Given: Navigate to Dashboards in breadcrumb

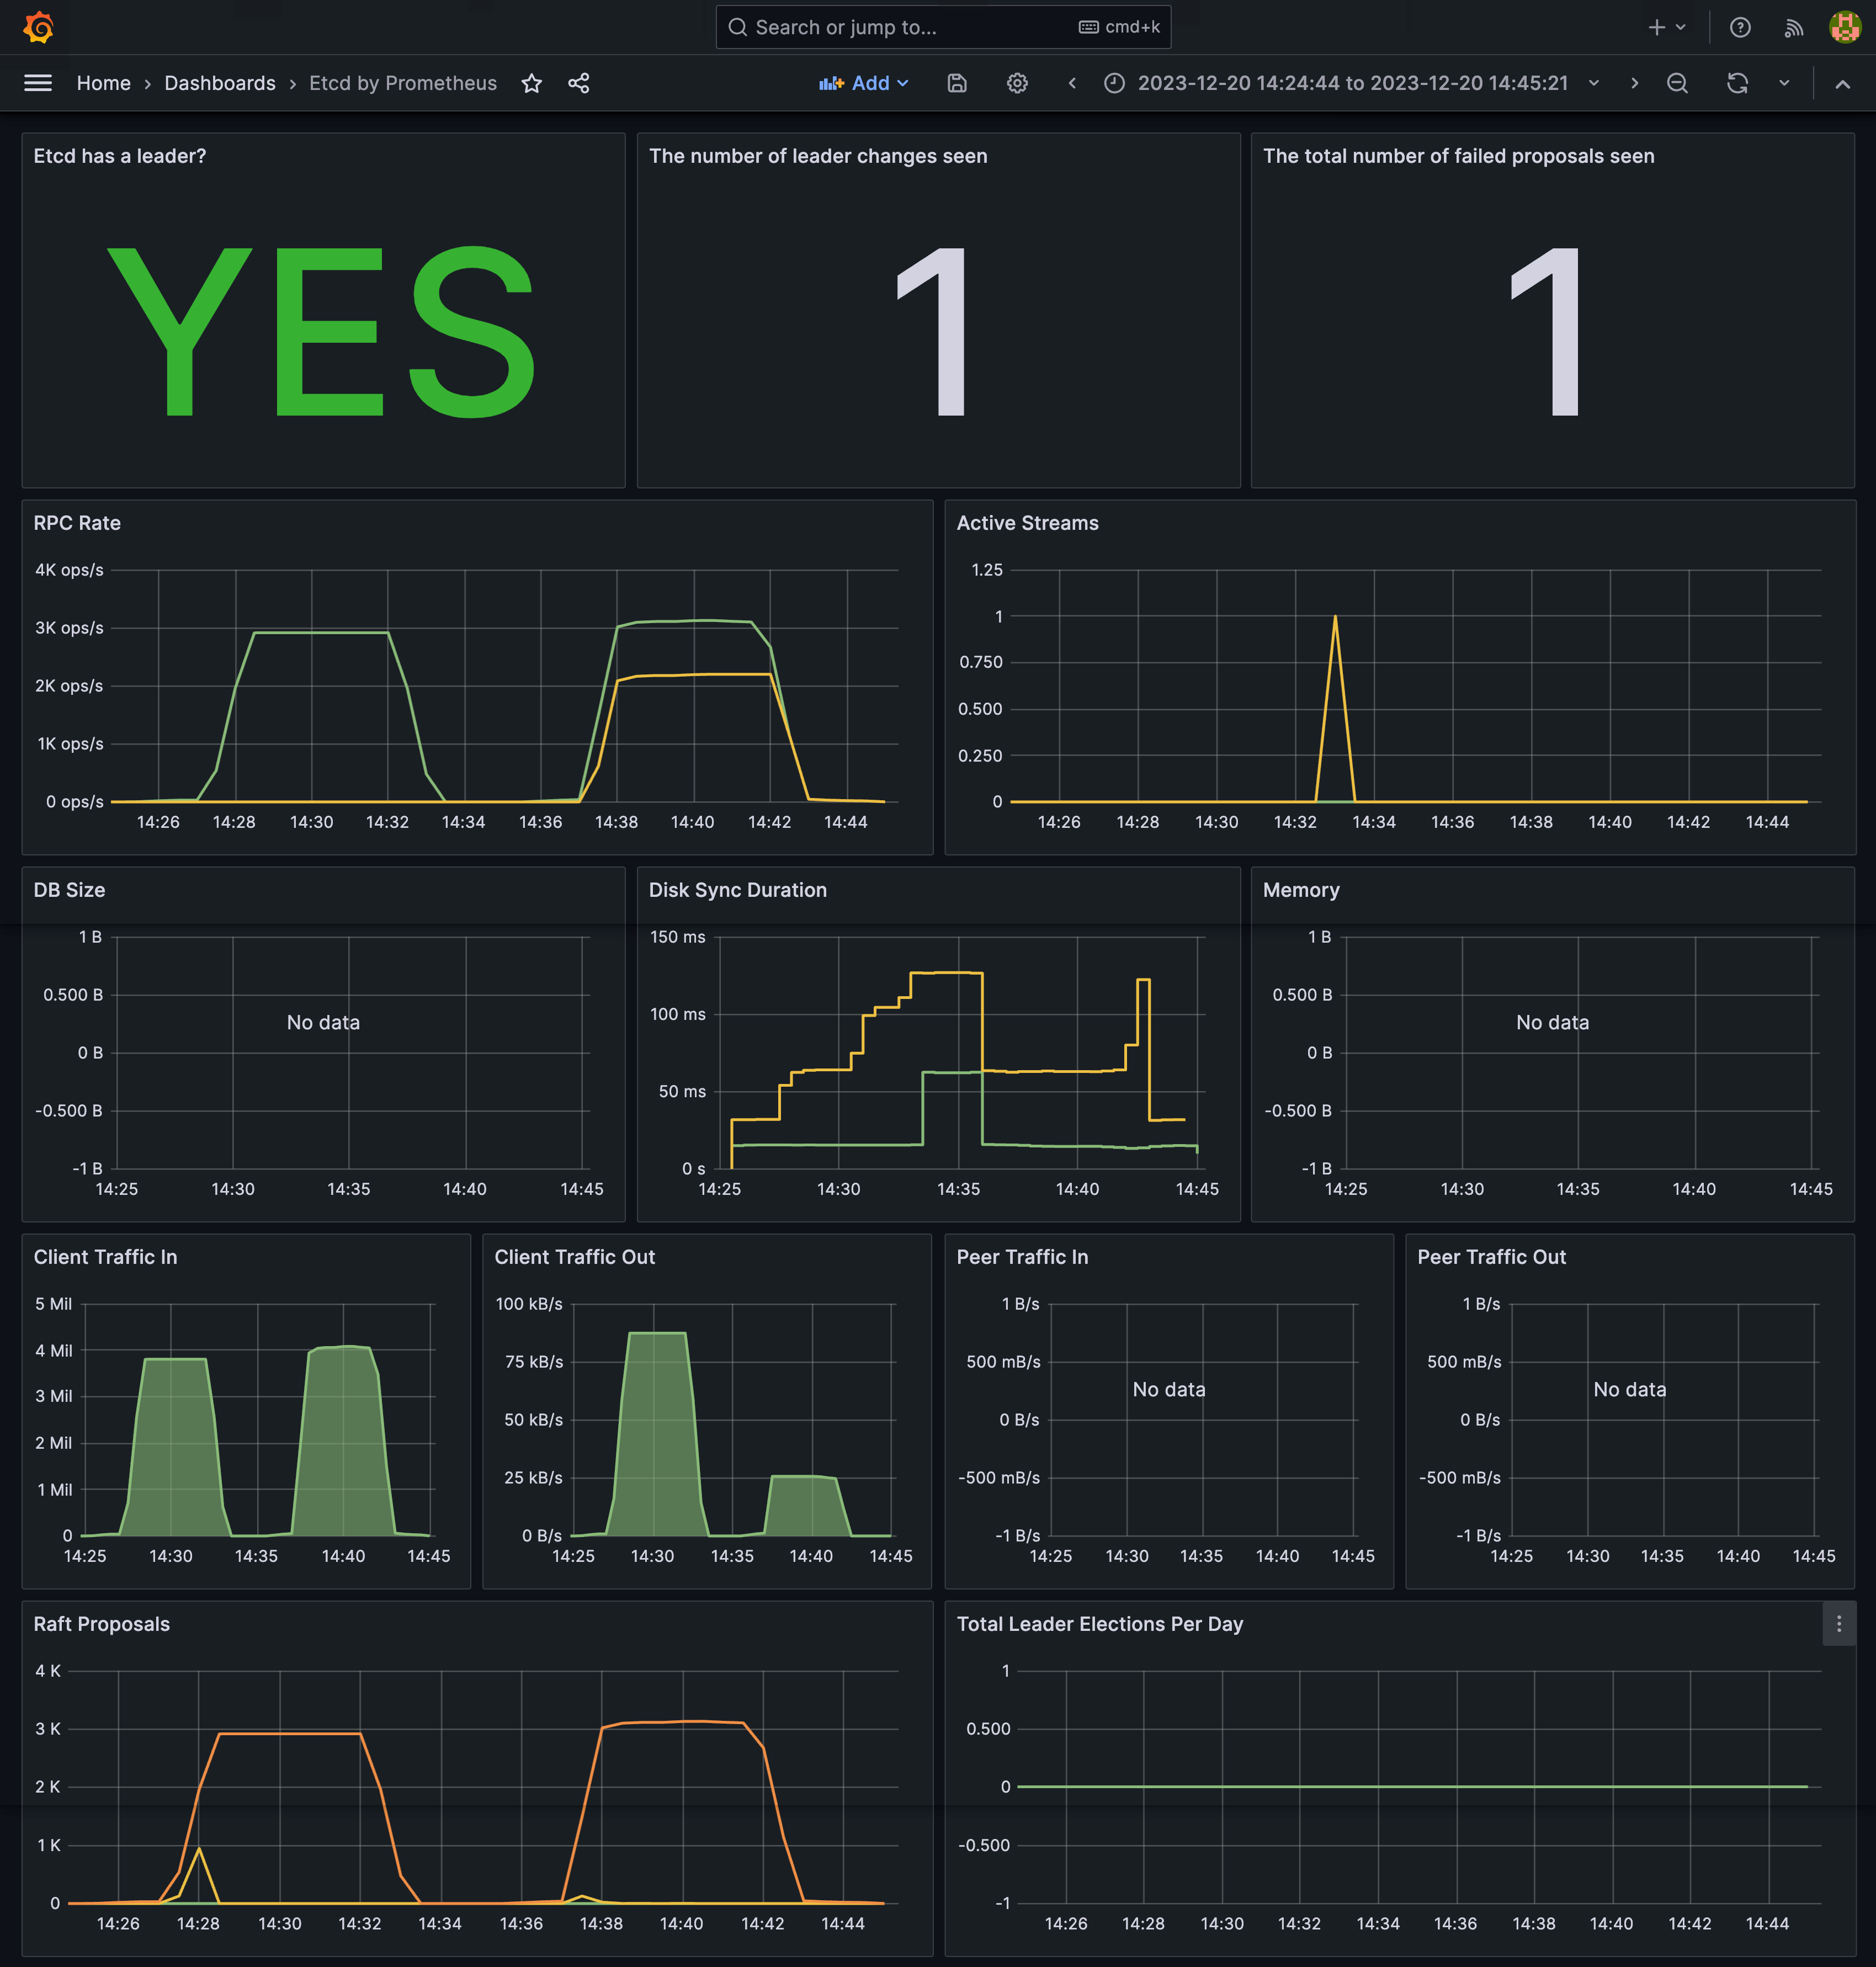Looking at the screenshot, I should coord(220,83).
